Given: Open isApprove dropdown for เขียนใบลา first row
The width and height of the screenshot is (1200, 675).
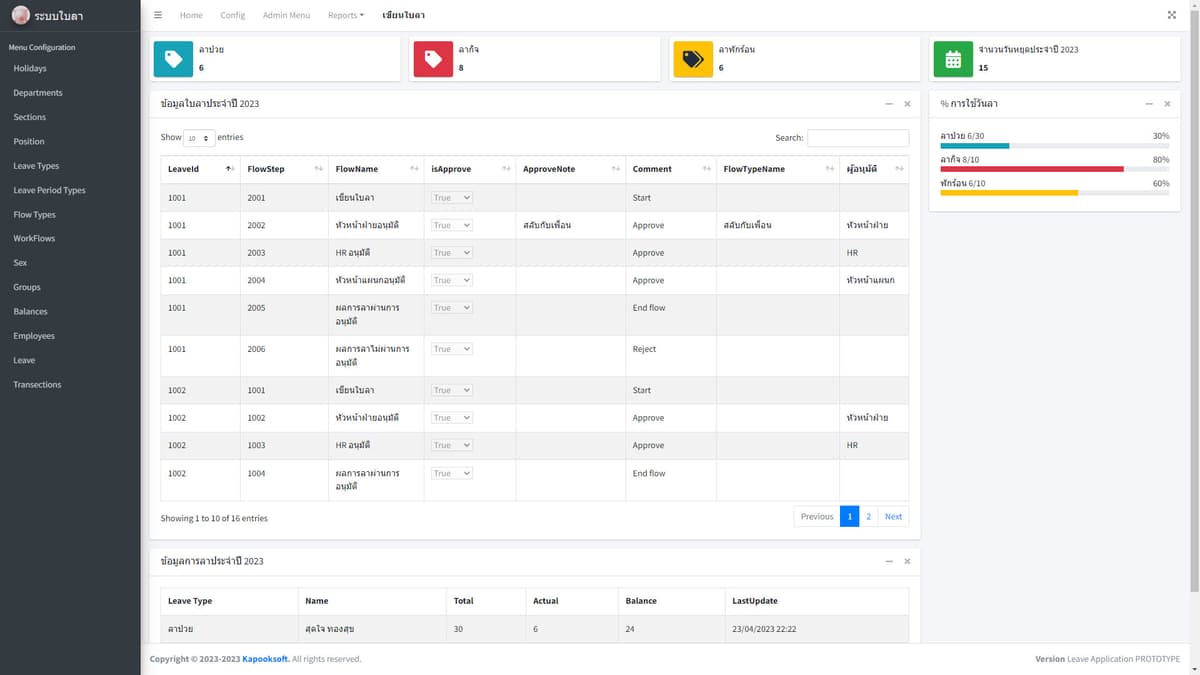Looking at the screenshot, I should pyautogui.click(x=452, y=198).
